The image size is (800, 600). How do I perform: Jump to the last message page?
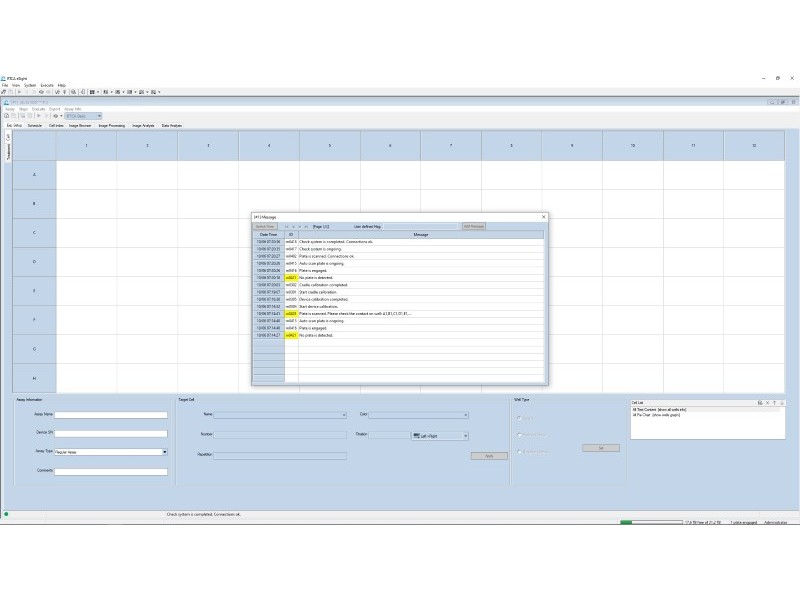point(306,227)
